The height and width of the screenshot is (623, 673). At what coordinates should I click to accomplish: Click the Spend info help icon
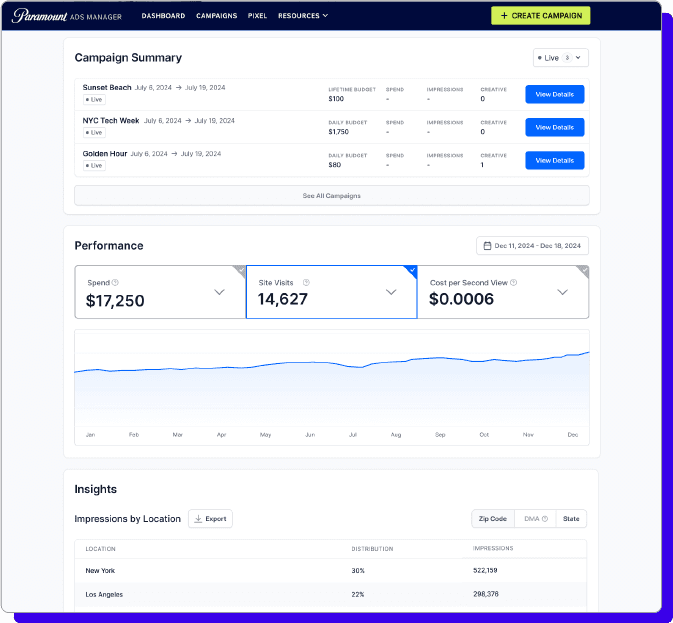115,283
